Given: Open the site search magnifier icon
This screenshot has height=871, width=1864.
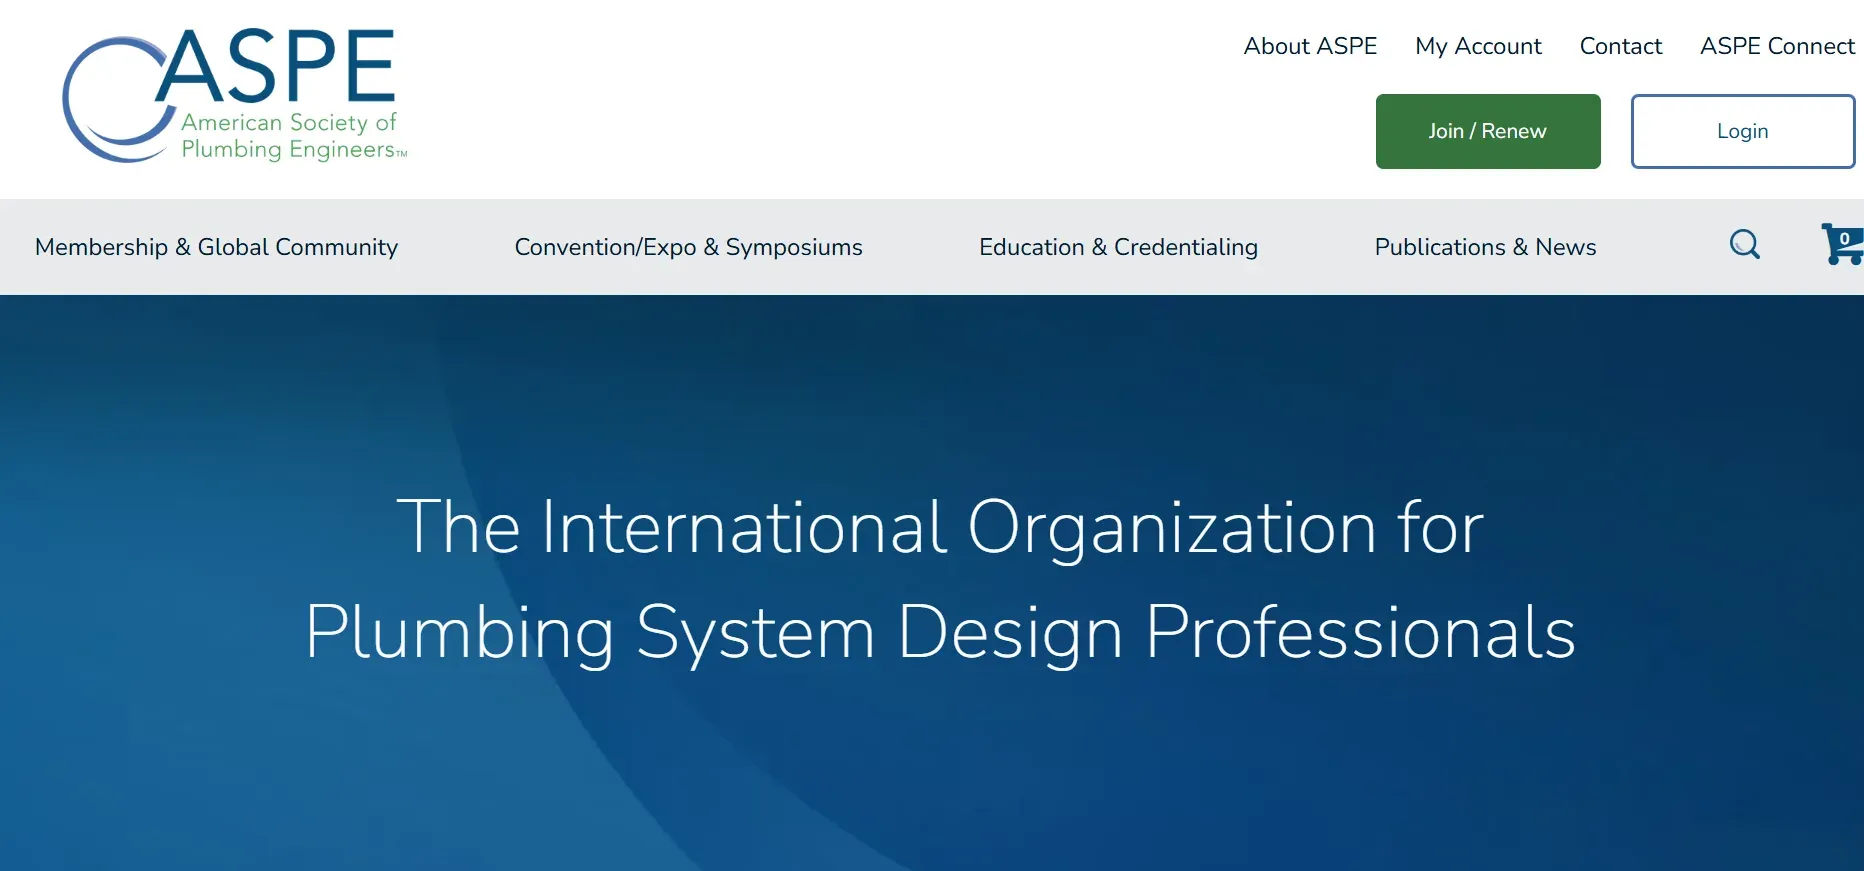Looking at the screenshot, I should click(x=1745, y=245).
